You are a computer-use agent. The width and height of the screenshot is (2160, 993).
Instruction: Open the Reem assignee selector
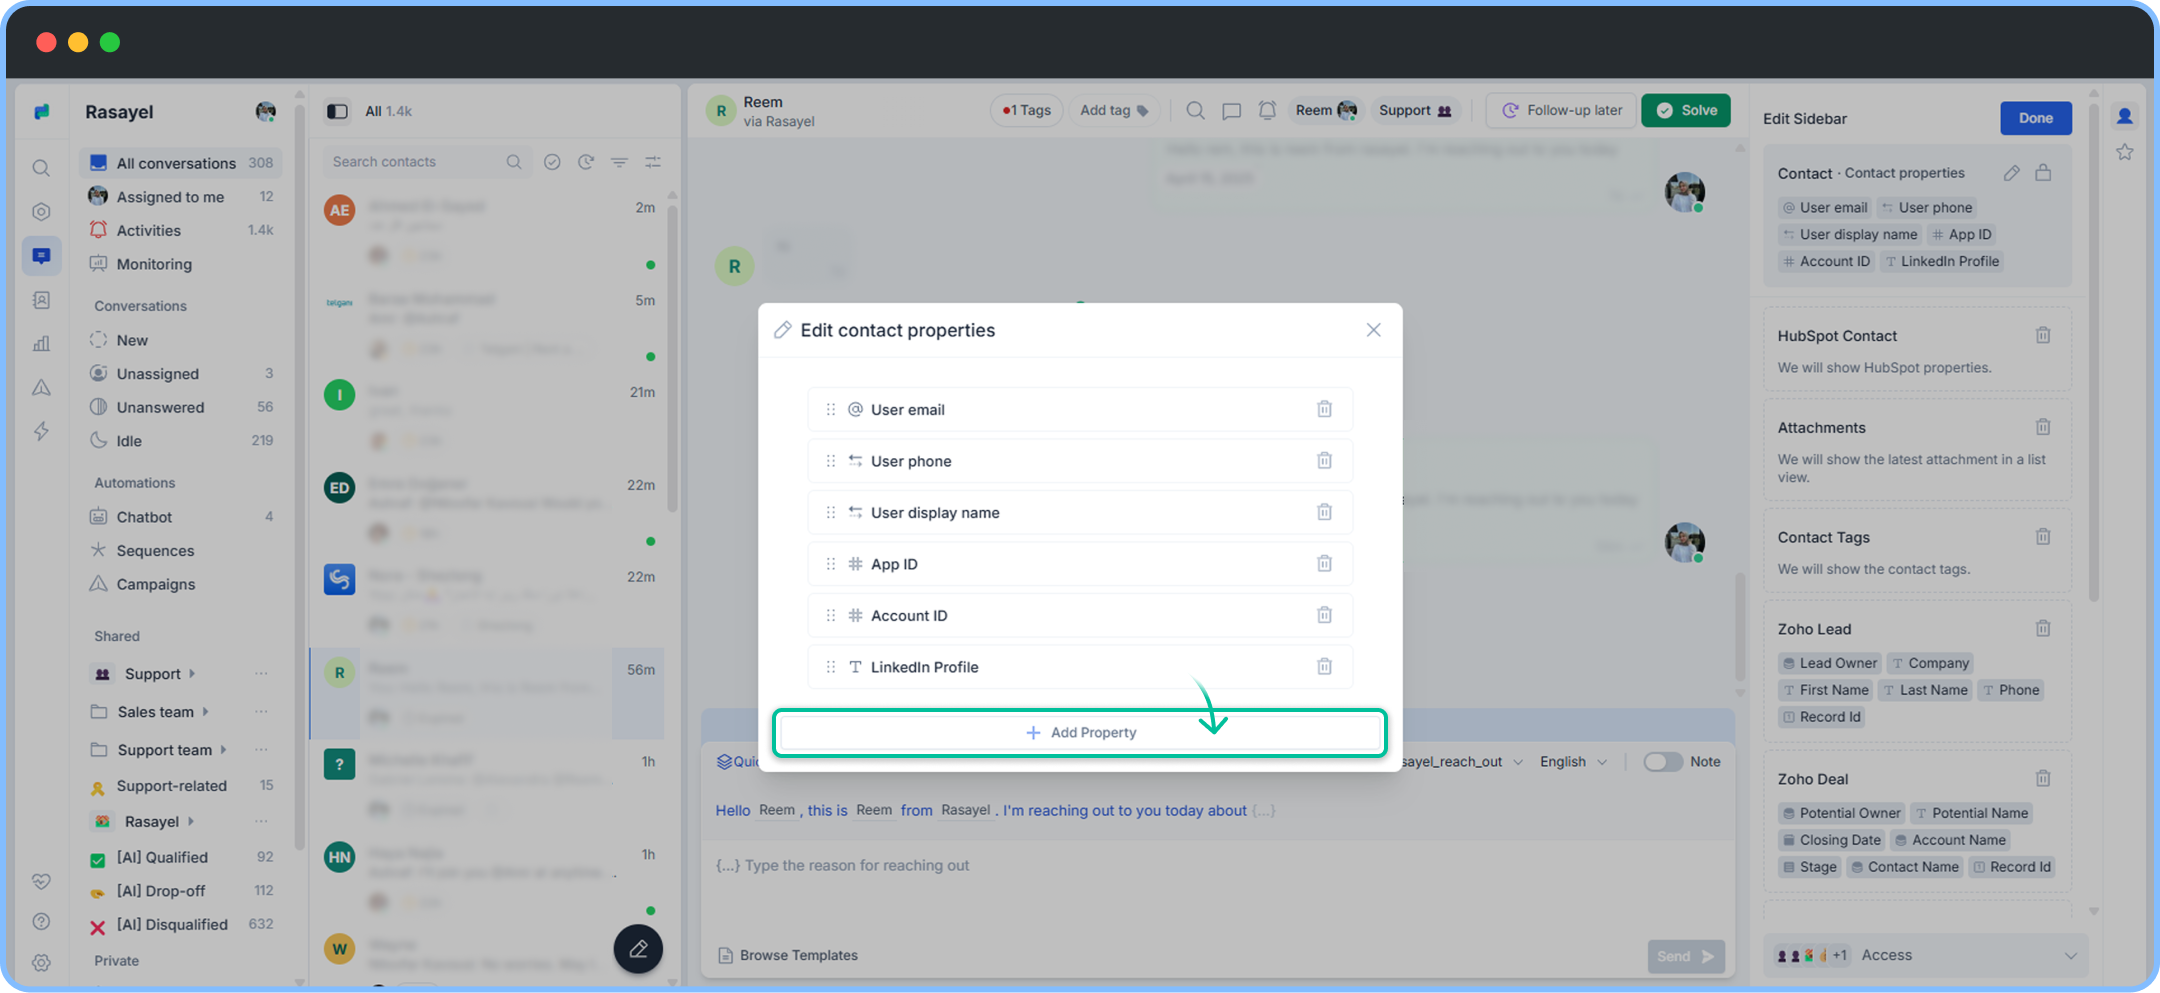click(1326, 110)
